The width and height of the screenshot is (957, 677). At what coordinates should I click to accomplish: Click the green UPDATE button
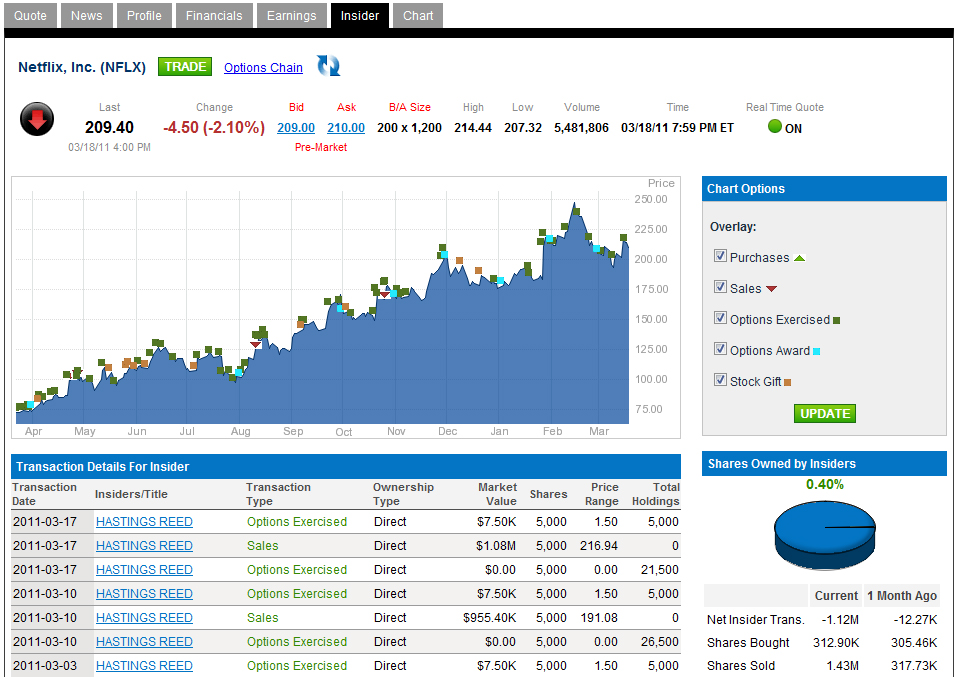pos(825,413)
